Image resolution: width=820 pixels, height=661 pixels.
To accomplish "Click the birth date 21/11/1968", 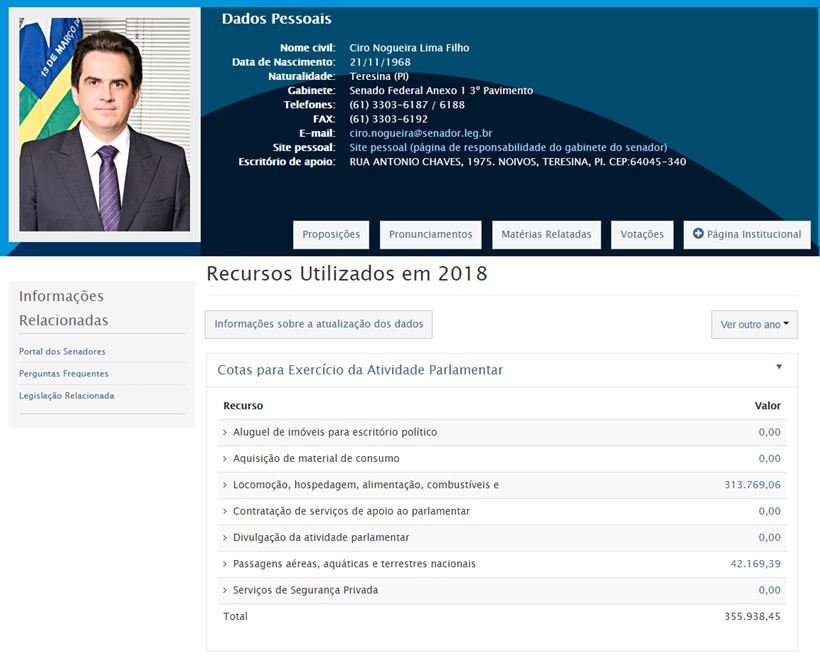I will click(x=380, y=62).
